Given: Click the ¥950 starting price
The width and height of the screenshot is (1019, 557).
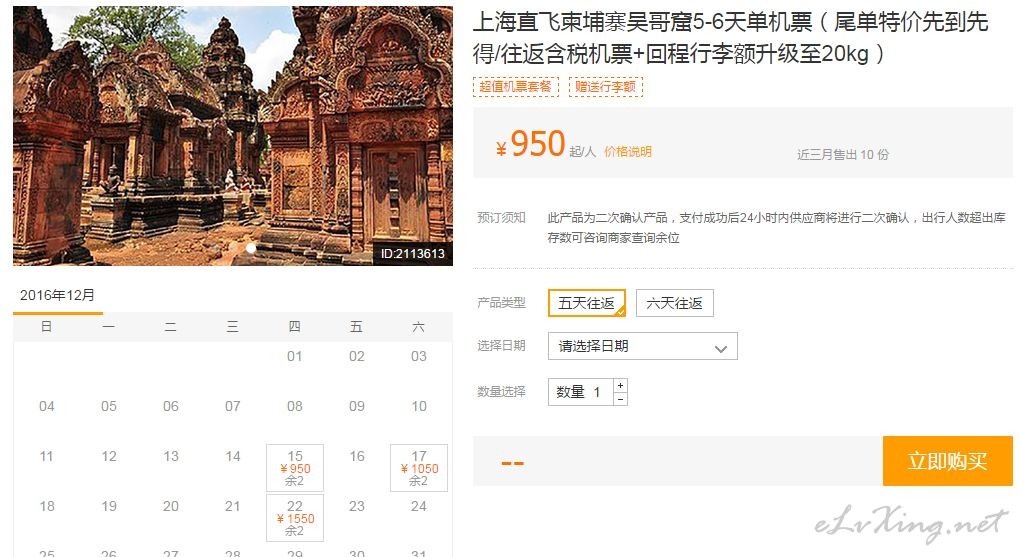Looking at the screenshot, I should (x=531, y=144).
